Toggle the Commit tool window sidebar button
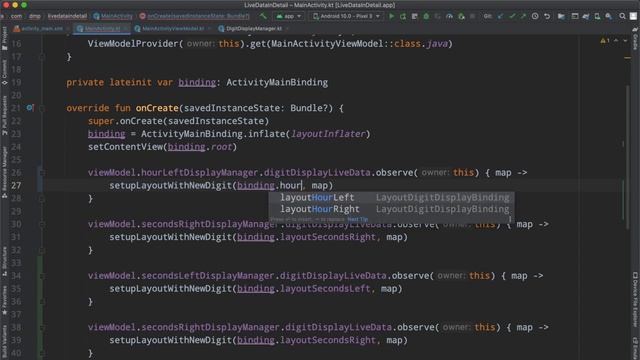Viewport: 640px width, 360px height. click(x=4, y=72)
